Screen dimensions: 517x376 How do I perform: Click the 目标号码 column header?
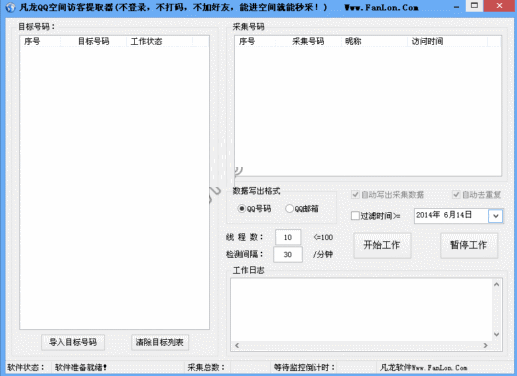pos(94,41)
